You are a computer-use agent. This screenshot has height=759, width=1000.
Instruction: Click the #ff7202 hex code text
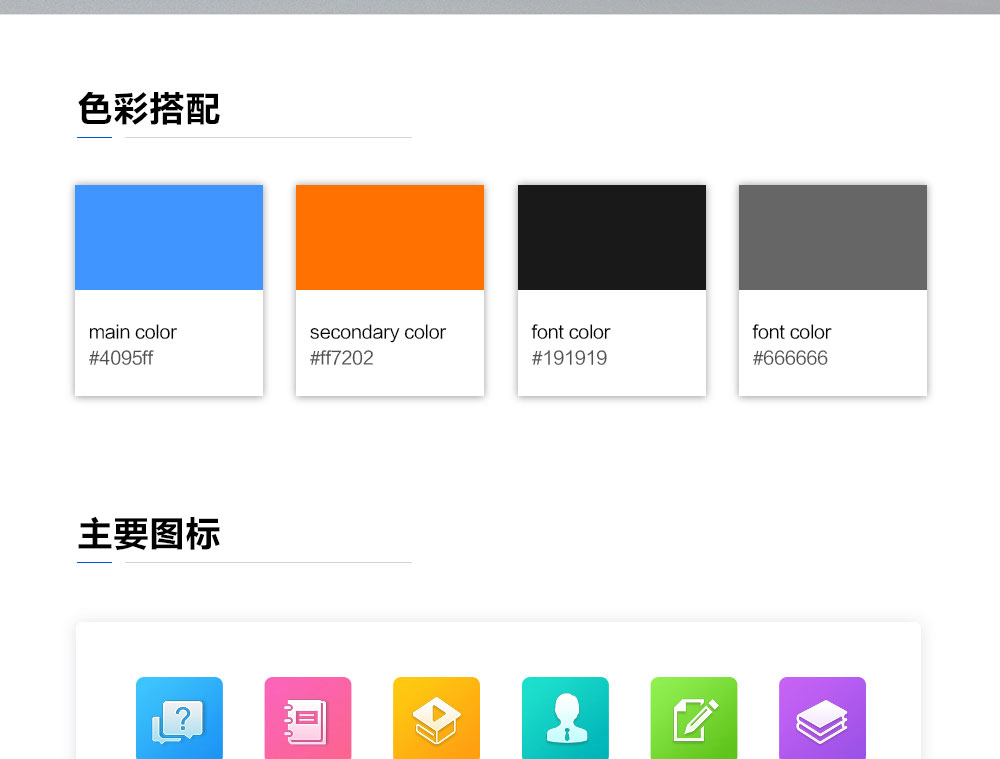(342, 358)
